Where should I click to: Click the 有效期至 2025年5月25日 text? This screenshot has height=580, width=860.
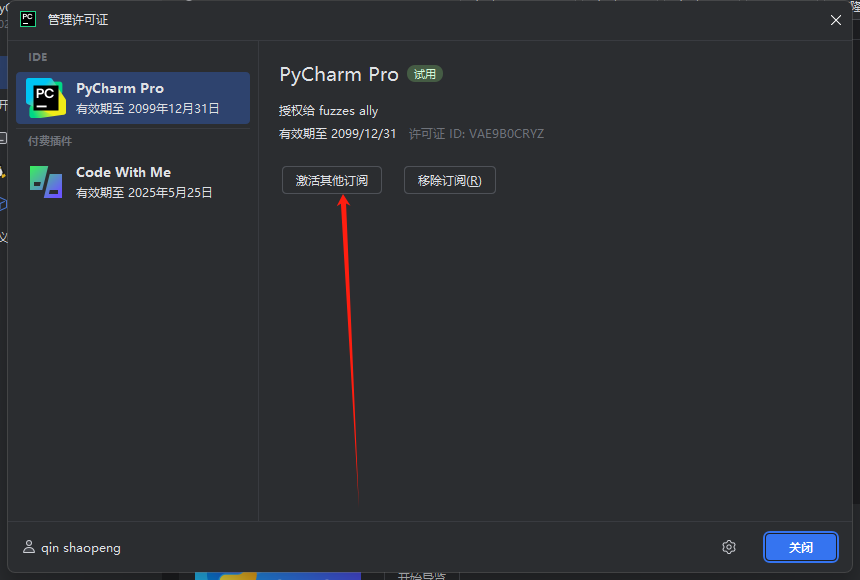click(x=144, y=193)
